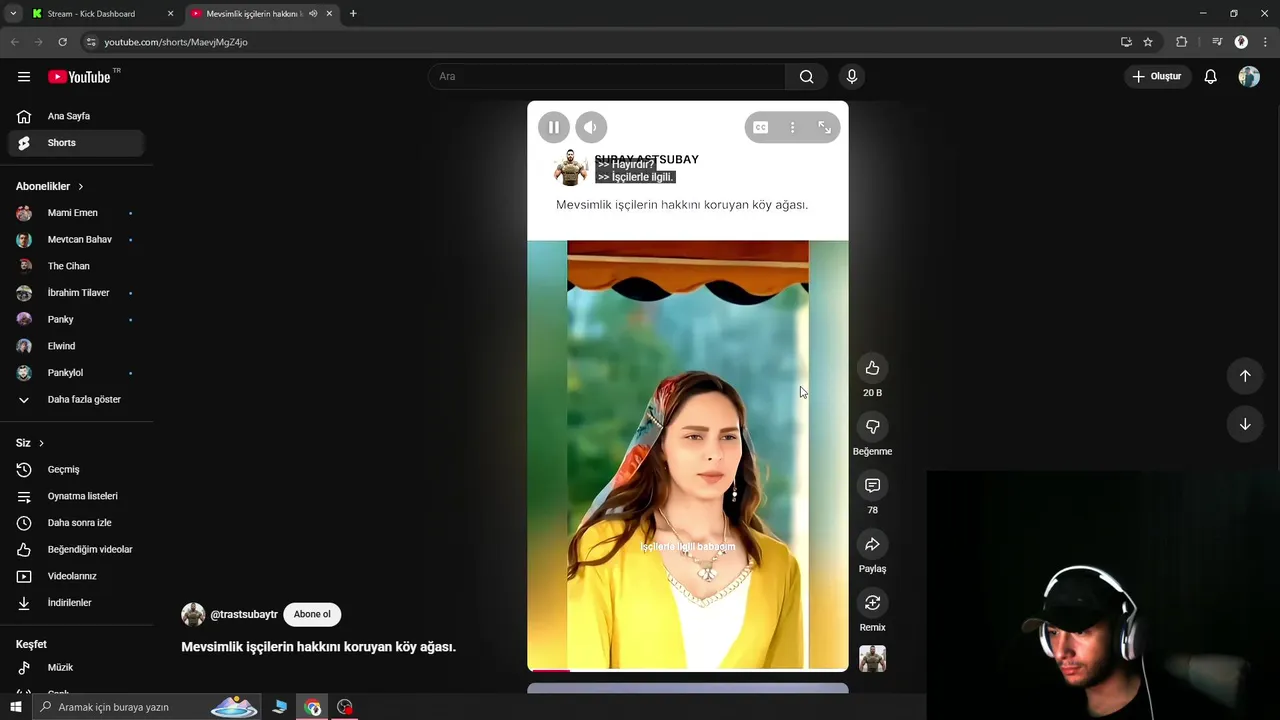
Task: Open the browser extensions puzzle icon
Action: [1182, 42]
